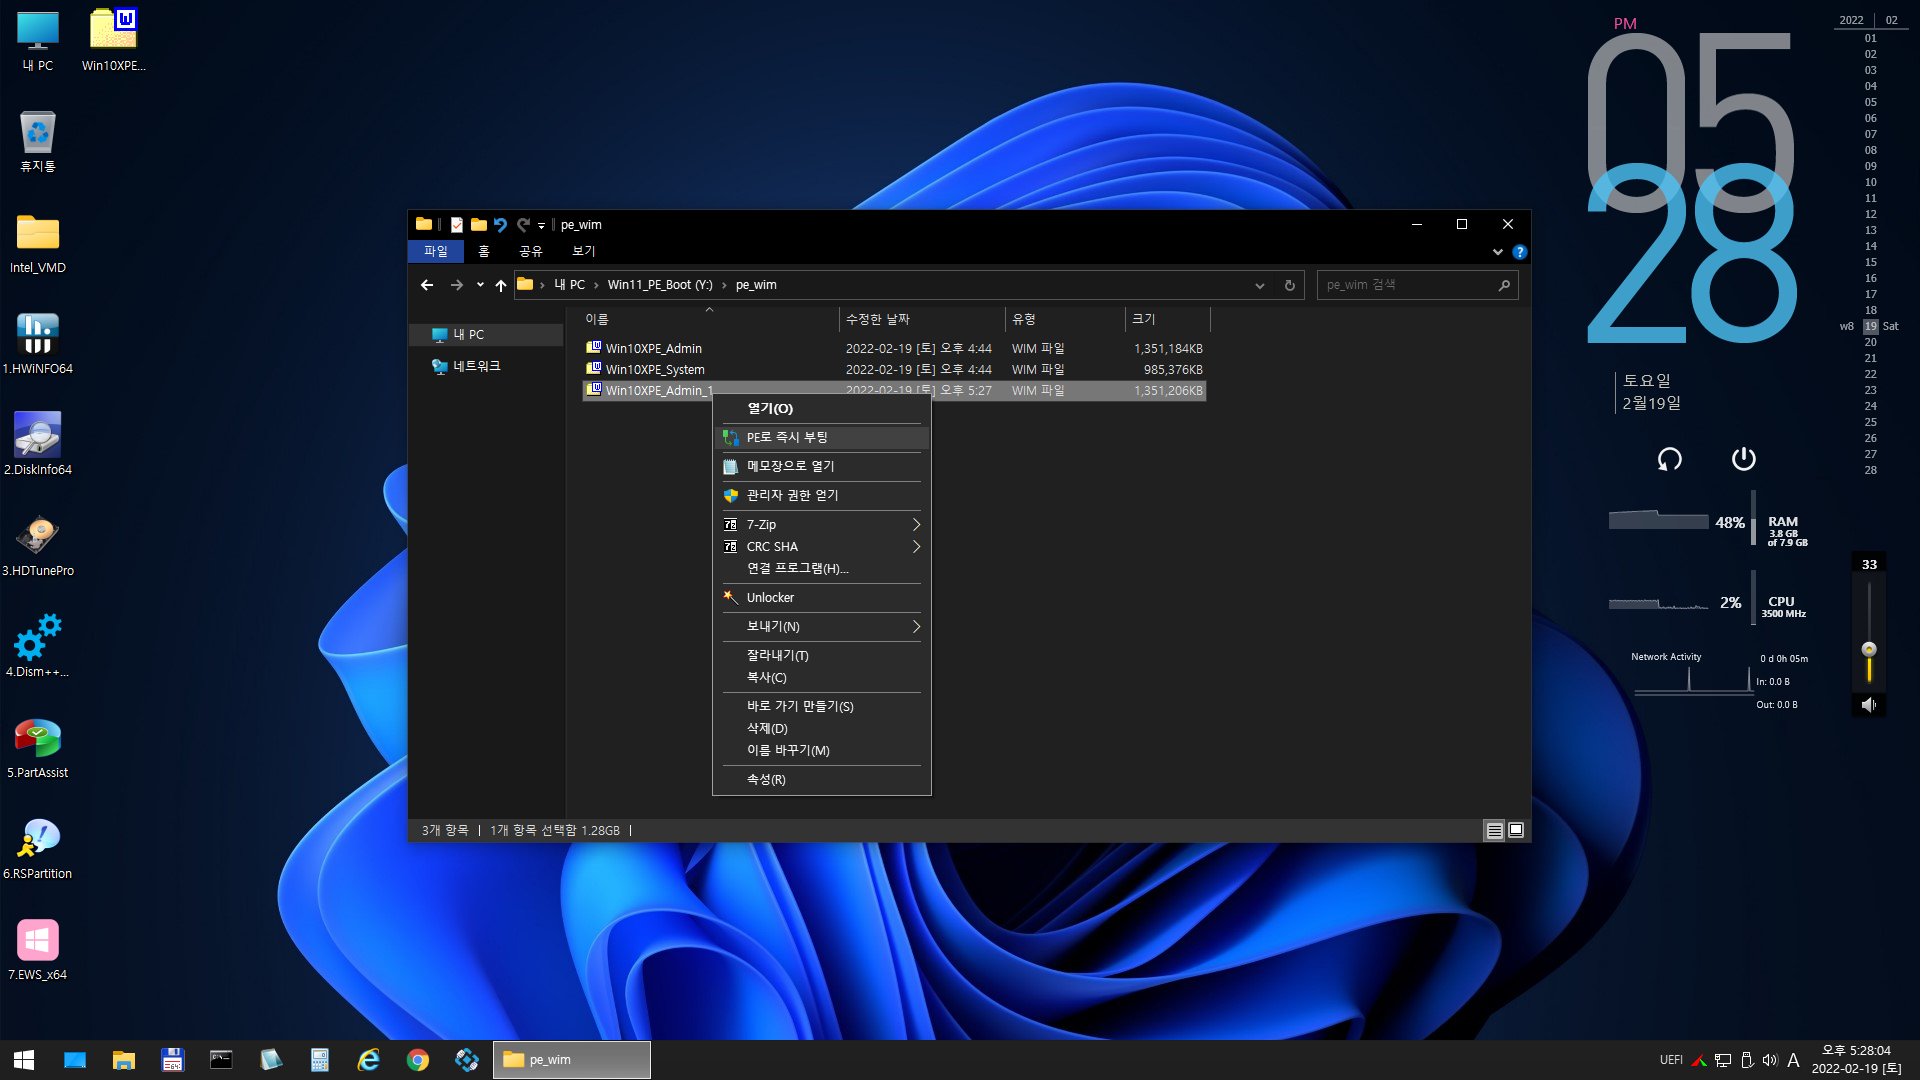Open the Win10XPE desktop folder icon

click(113, 40)
